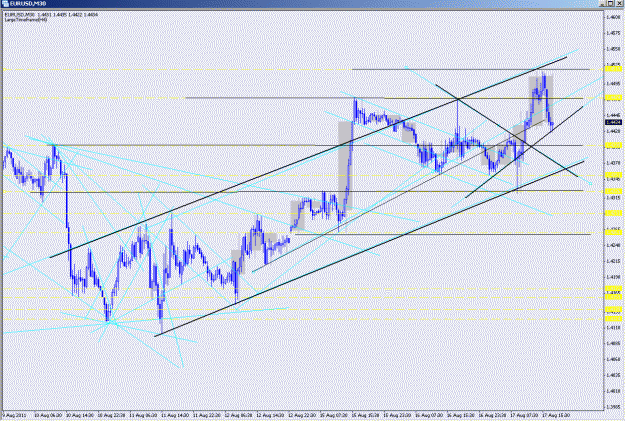Click the '10 Aug 06:00' time axis label
This screenshot has height=421, width=625.
48,415
